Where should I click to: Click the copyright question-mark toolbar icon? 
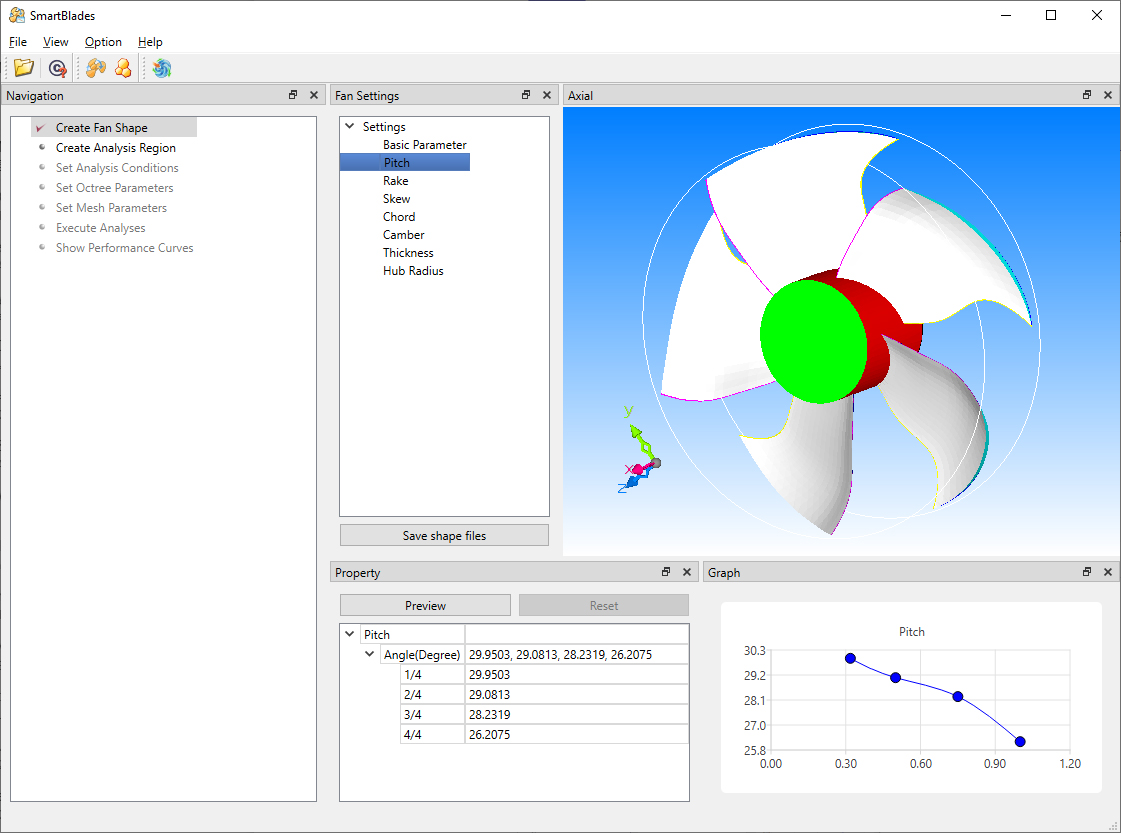(x=58, y=68)
